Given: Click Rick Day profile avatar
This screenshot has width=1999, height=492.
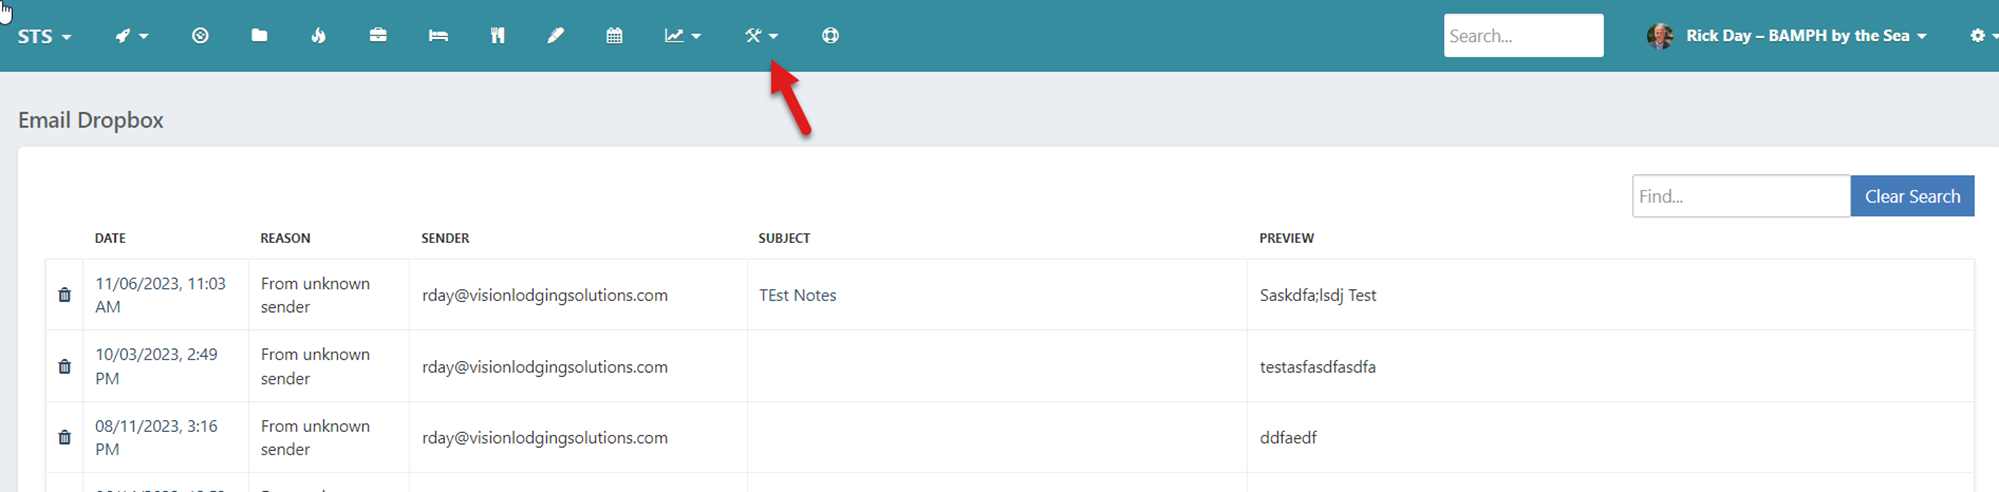Looking at the screenshot, I should click(1660, 36).
